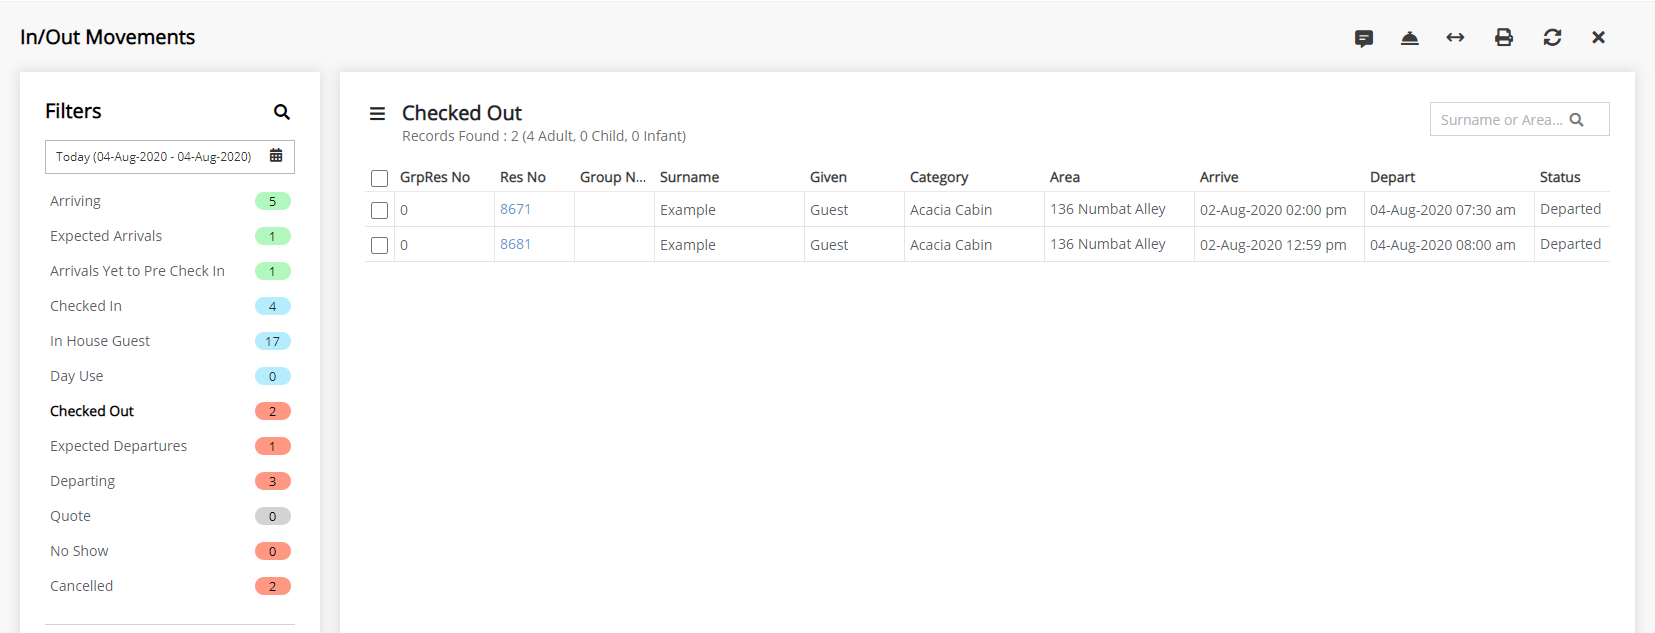Click 136 Numbat Alley in row 8671
Viewport: 1655px width, 633px height.
[1108, 209]
